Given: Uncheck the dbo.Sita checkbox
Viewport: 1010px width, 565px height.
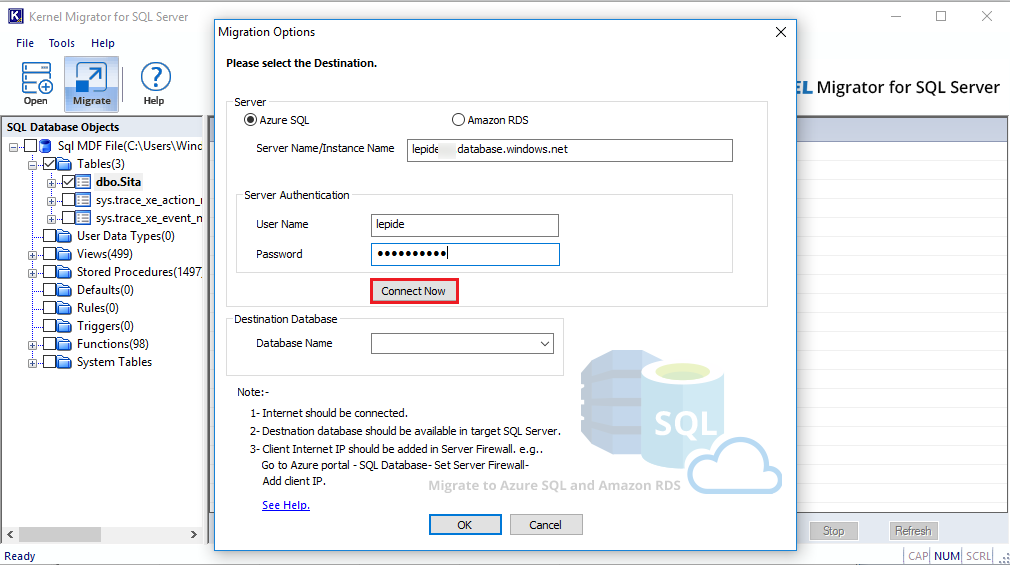Looking at the screenshot, I should click(x=68, y=182).
